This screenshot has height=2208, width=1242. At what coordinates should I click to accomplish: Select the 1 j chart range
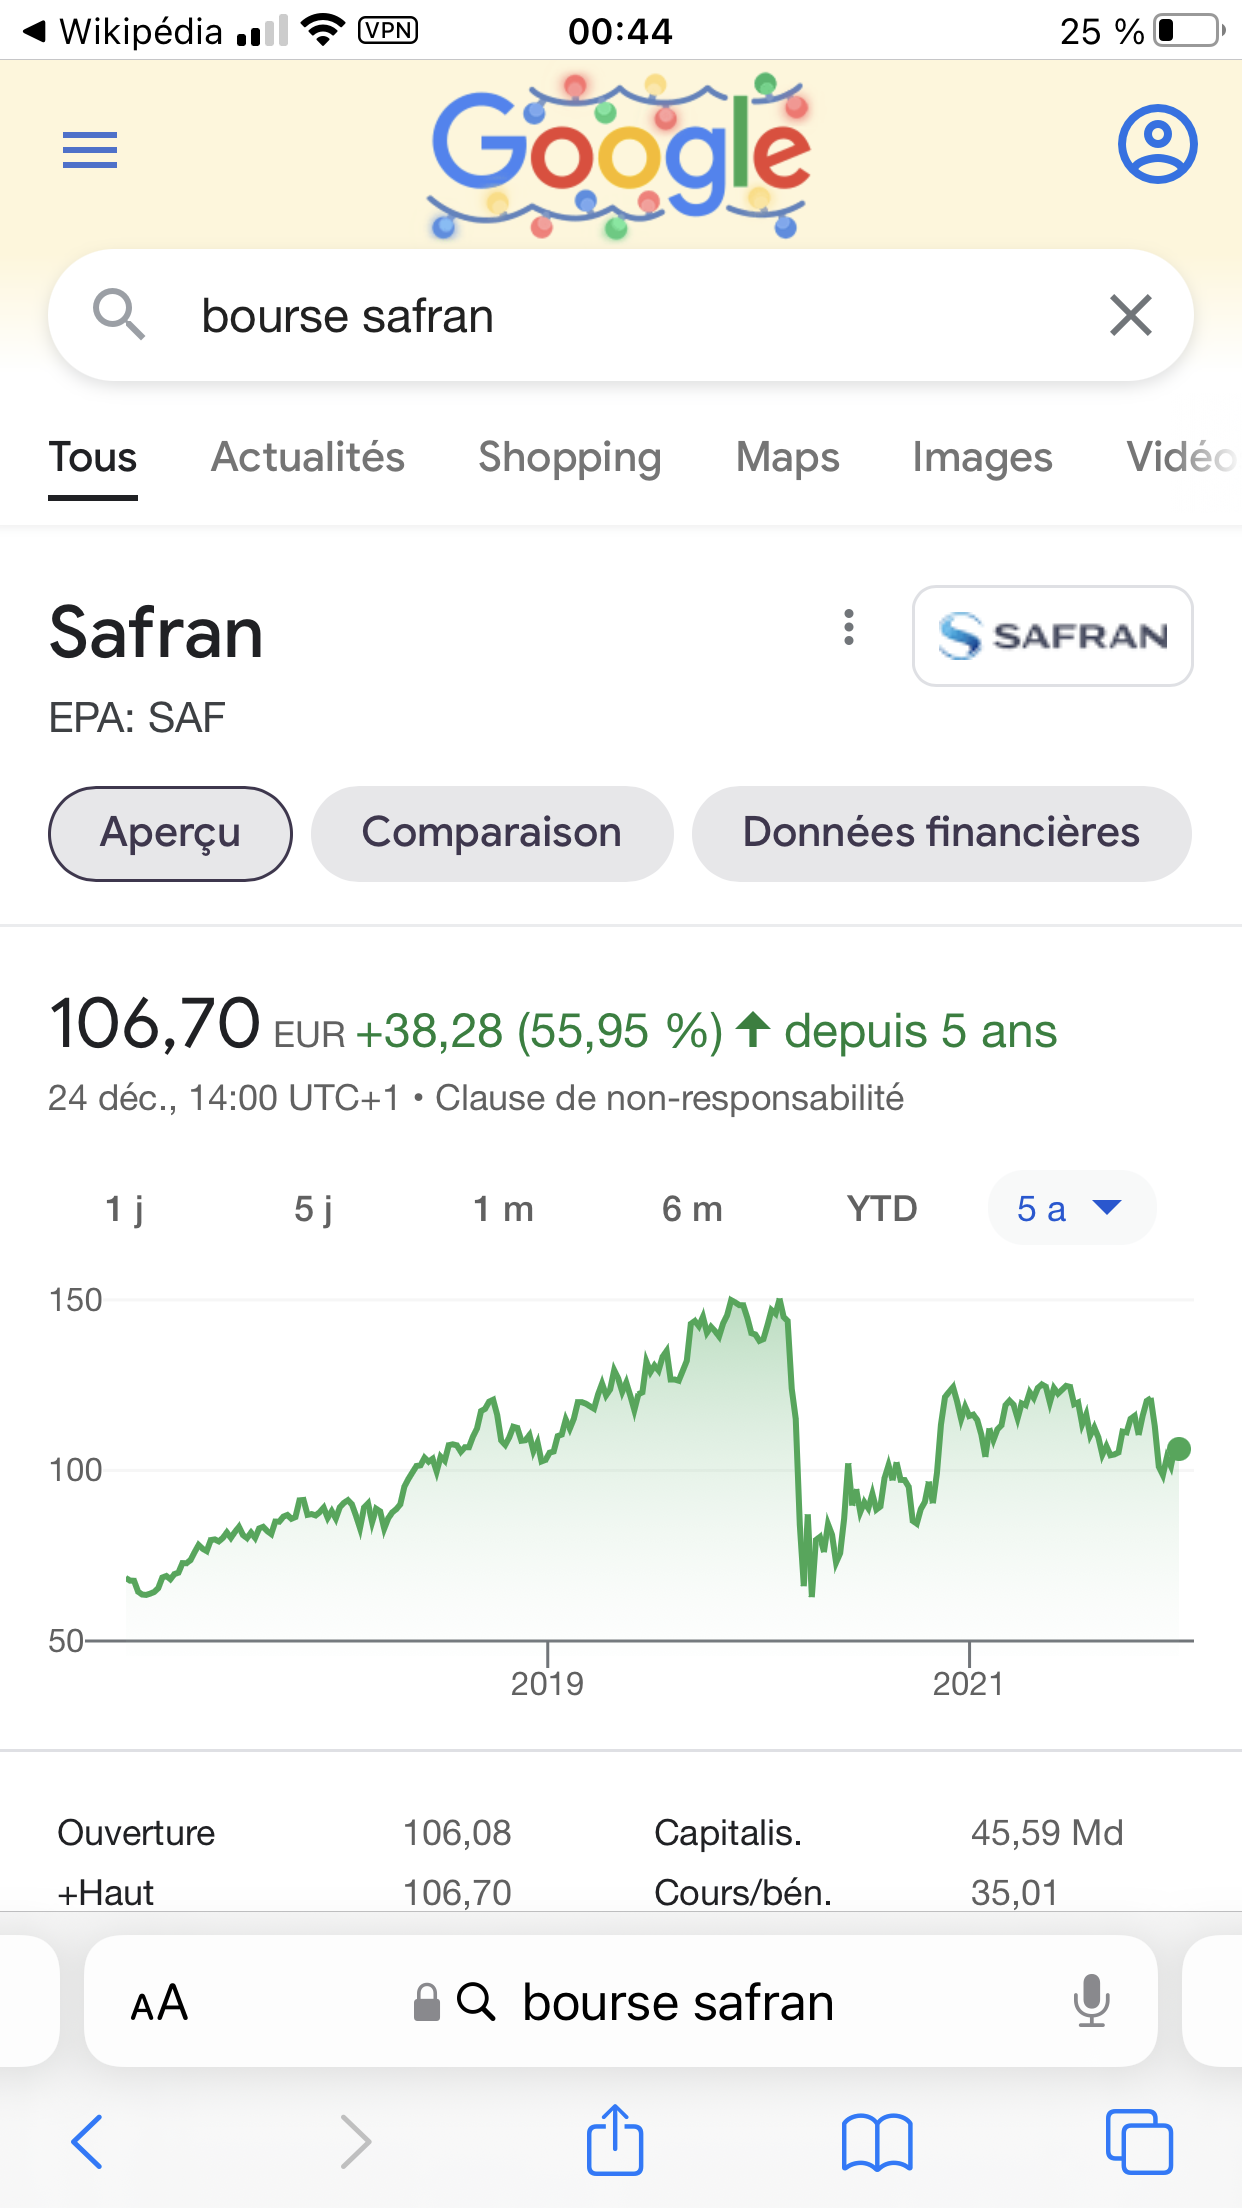click(x=125, y=1209)
